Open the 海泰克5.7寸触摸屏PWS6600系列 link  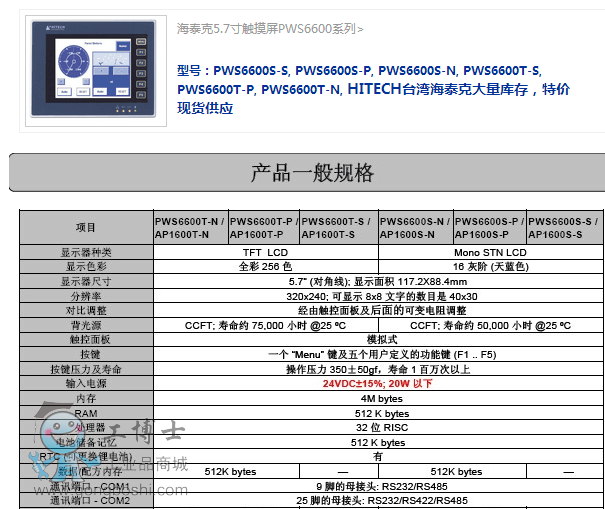point(270,29)
